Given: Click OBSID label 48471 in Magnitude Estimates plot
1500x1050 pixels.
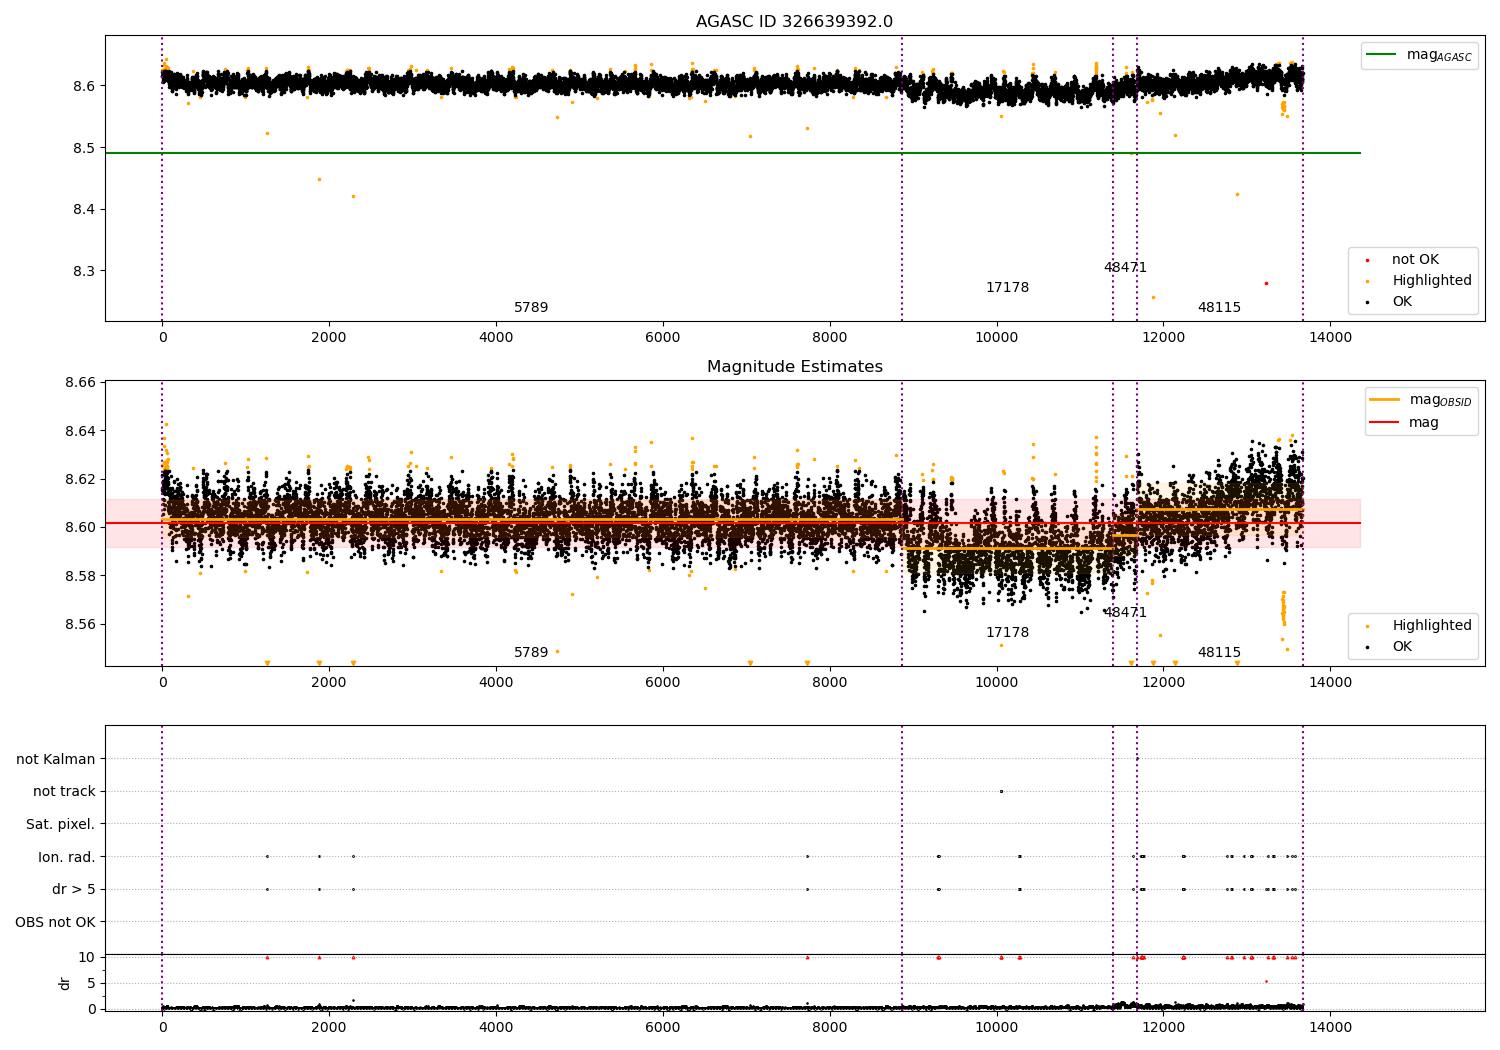Looking at the screenshot, I should [x=1125, y=613].
